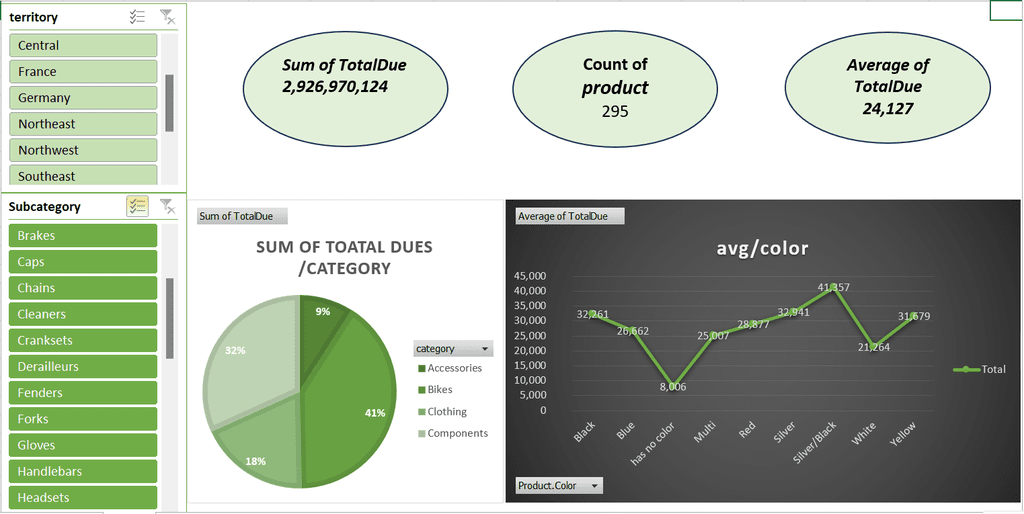Select the Northwest territory slicer item

click(x=83, y=150)
